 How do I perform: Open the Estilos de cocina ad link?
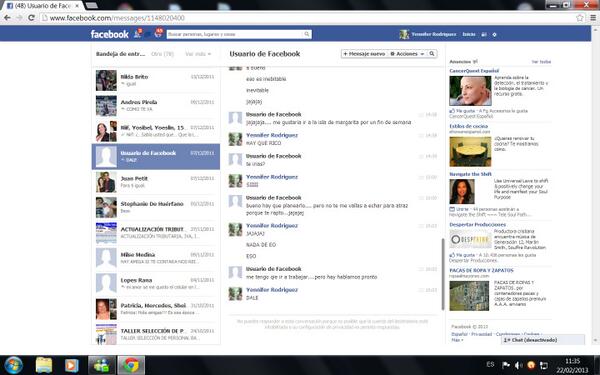(x=468, y=126)
